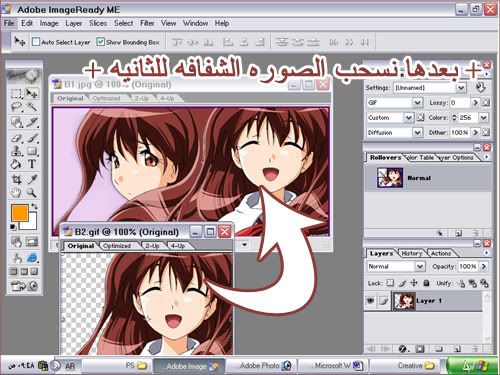Open the Custom palette dropdown
Screen dimensions: 500x375
[x=409, y=117]
